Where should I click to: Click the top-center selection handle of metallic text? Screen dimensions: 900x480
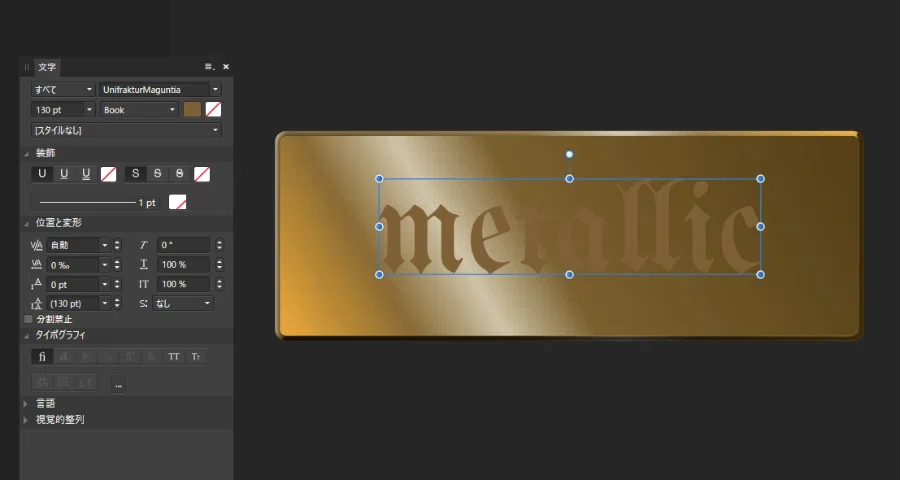(x=569, y=179)
